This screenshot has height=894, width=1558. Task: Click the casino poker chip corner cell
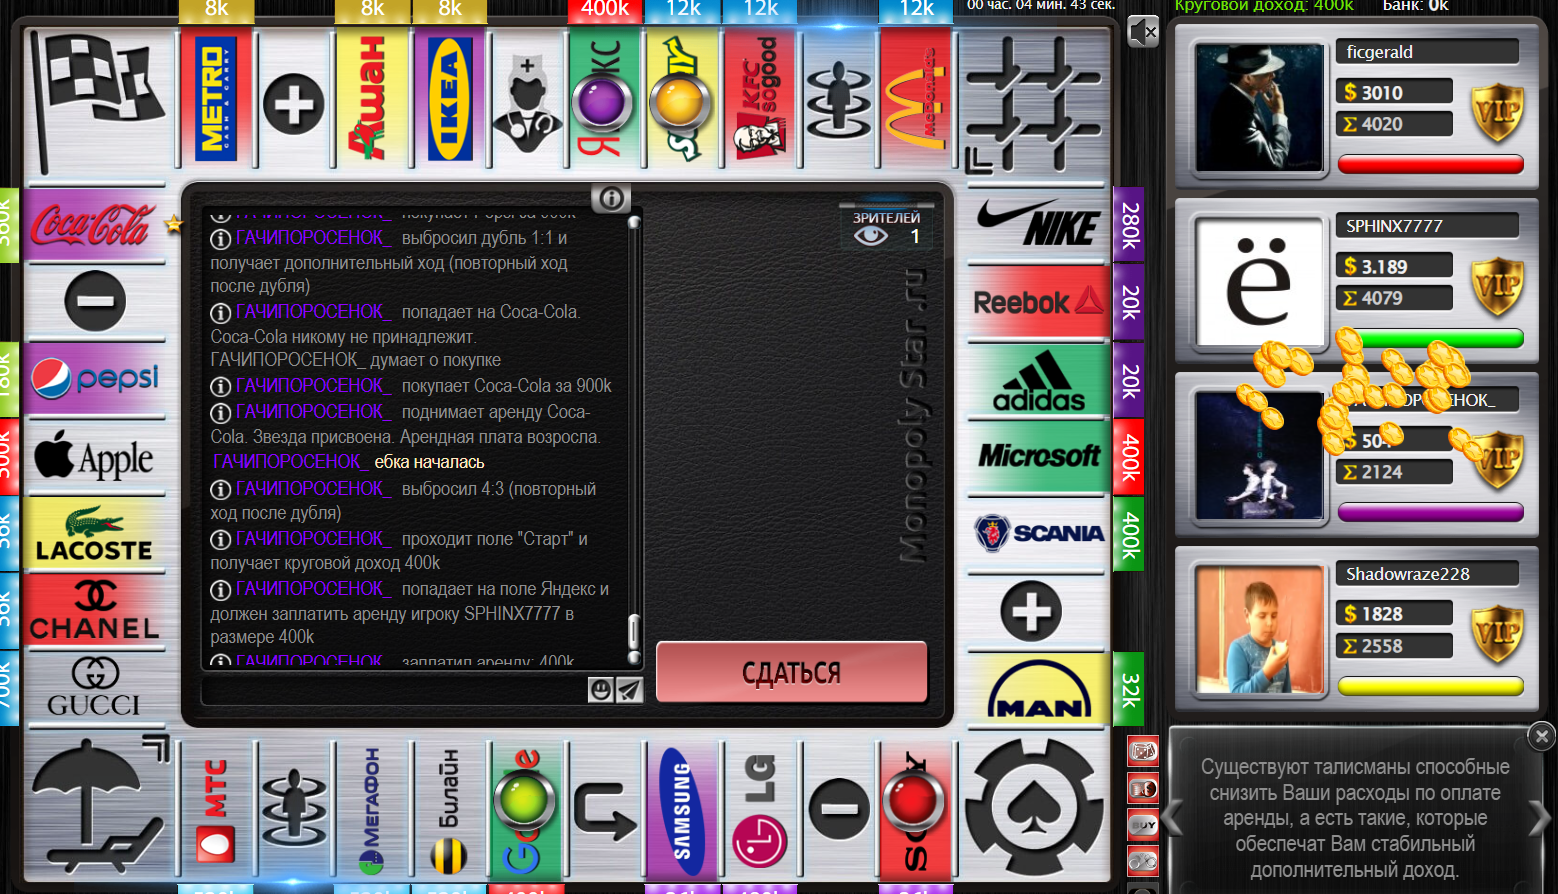(1034, 807)
